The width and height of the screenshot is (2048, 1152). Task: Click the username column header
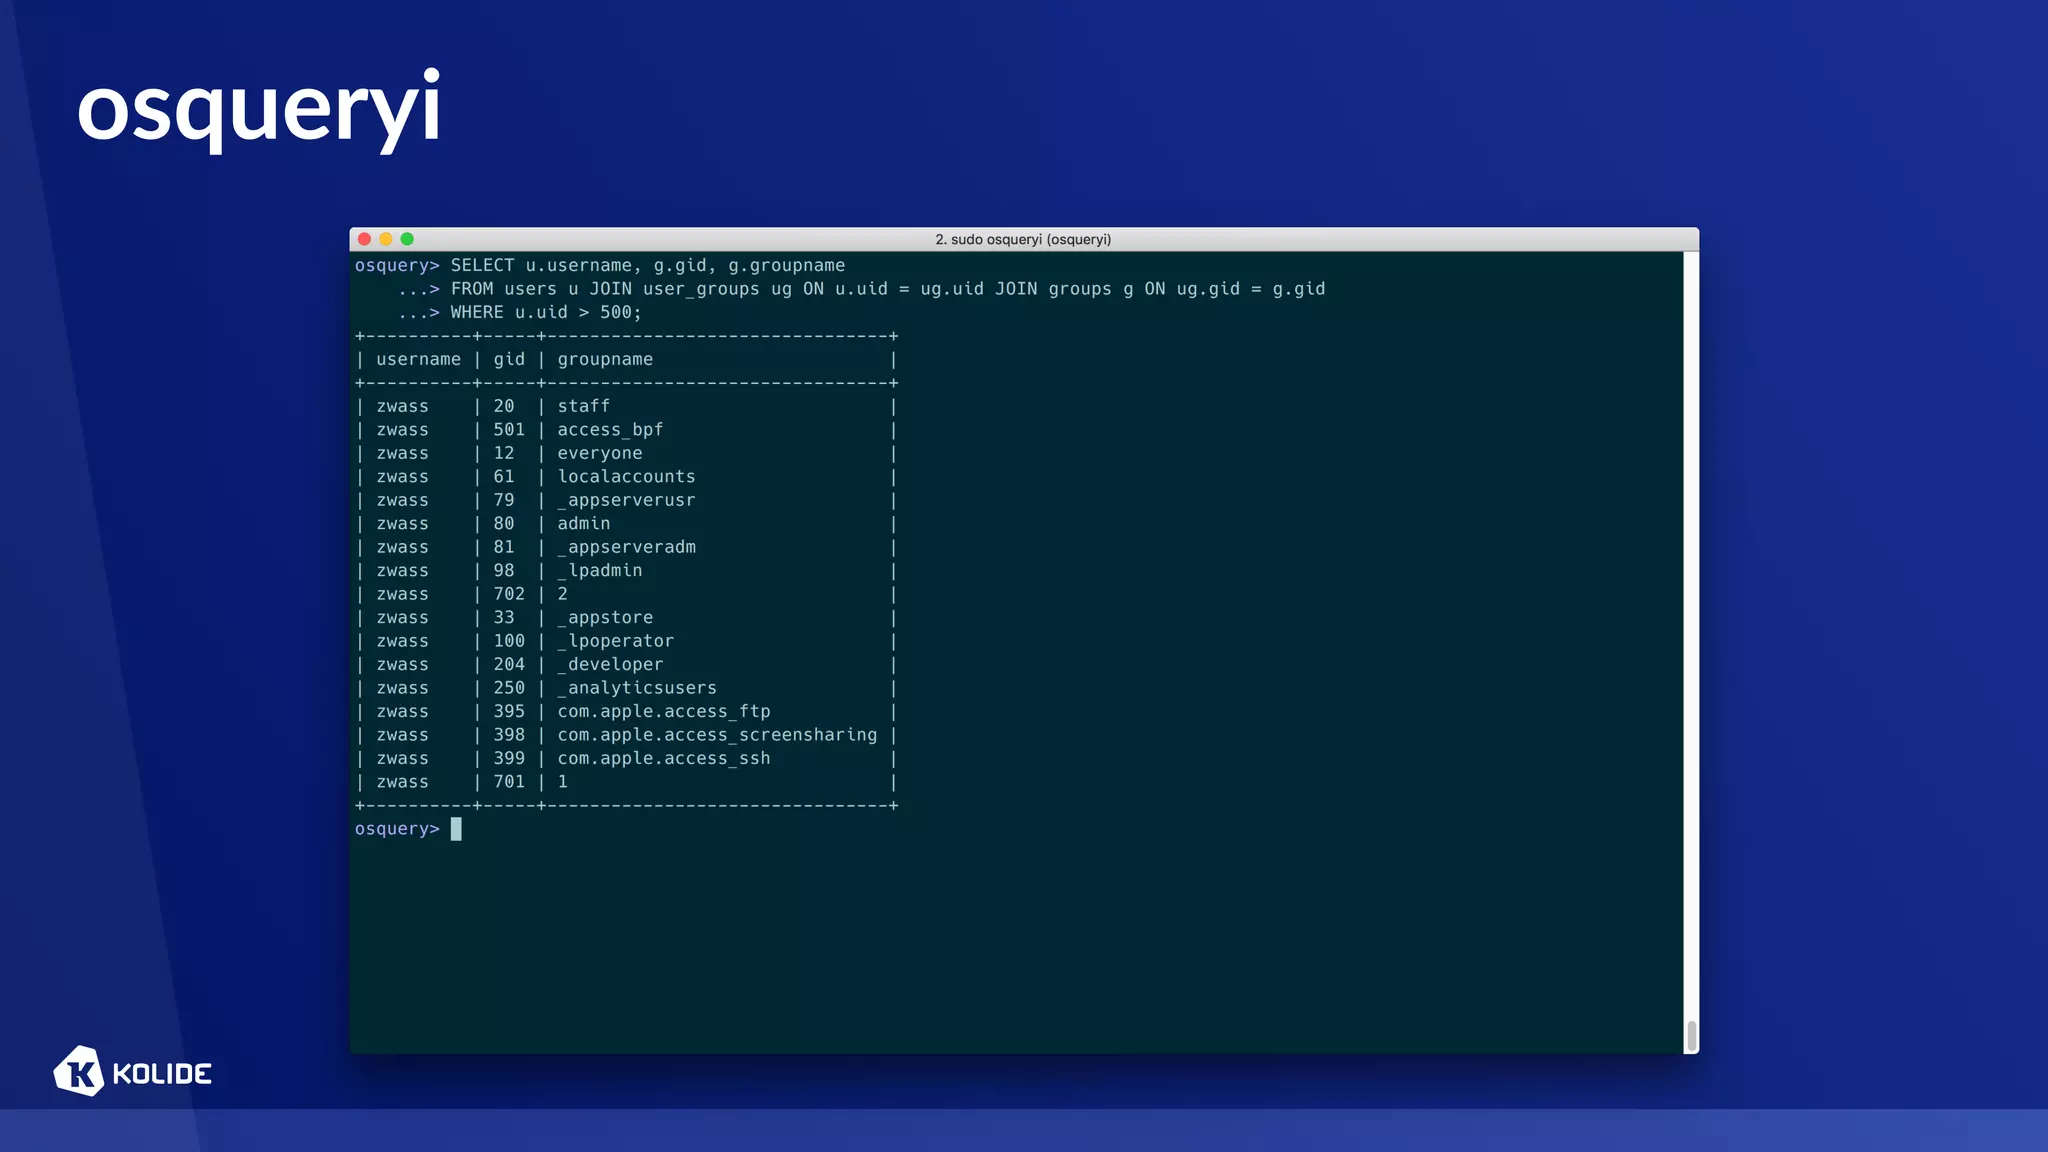coord(418,359)
